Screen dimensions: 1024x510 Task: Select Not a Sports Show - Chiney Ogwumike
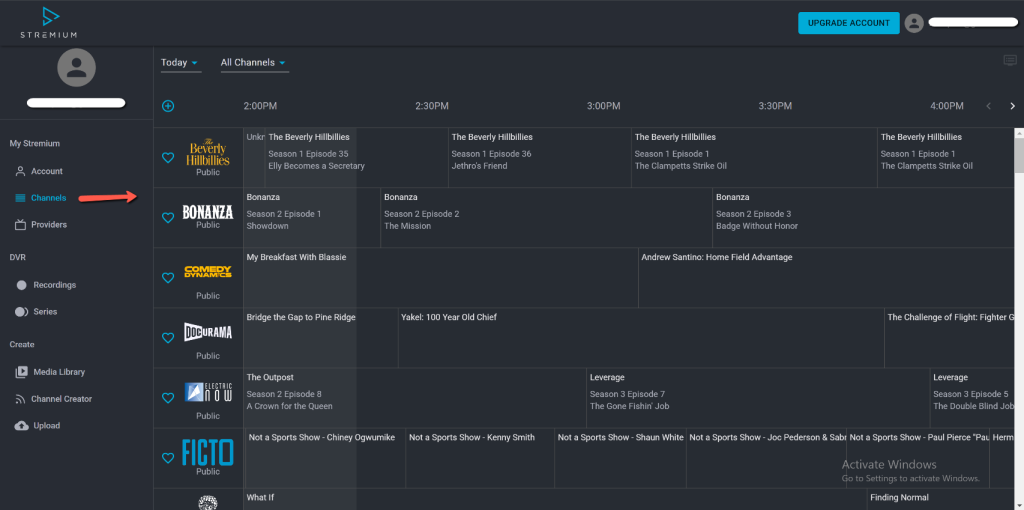(325, 458)
